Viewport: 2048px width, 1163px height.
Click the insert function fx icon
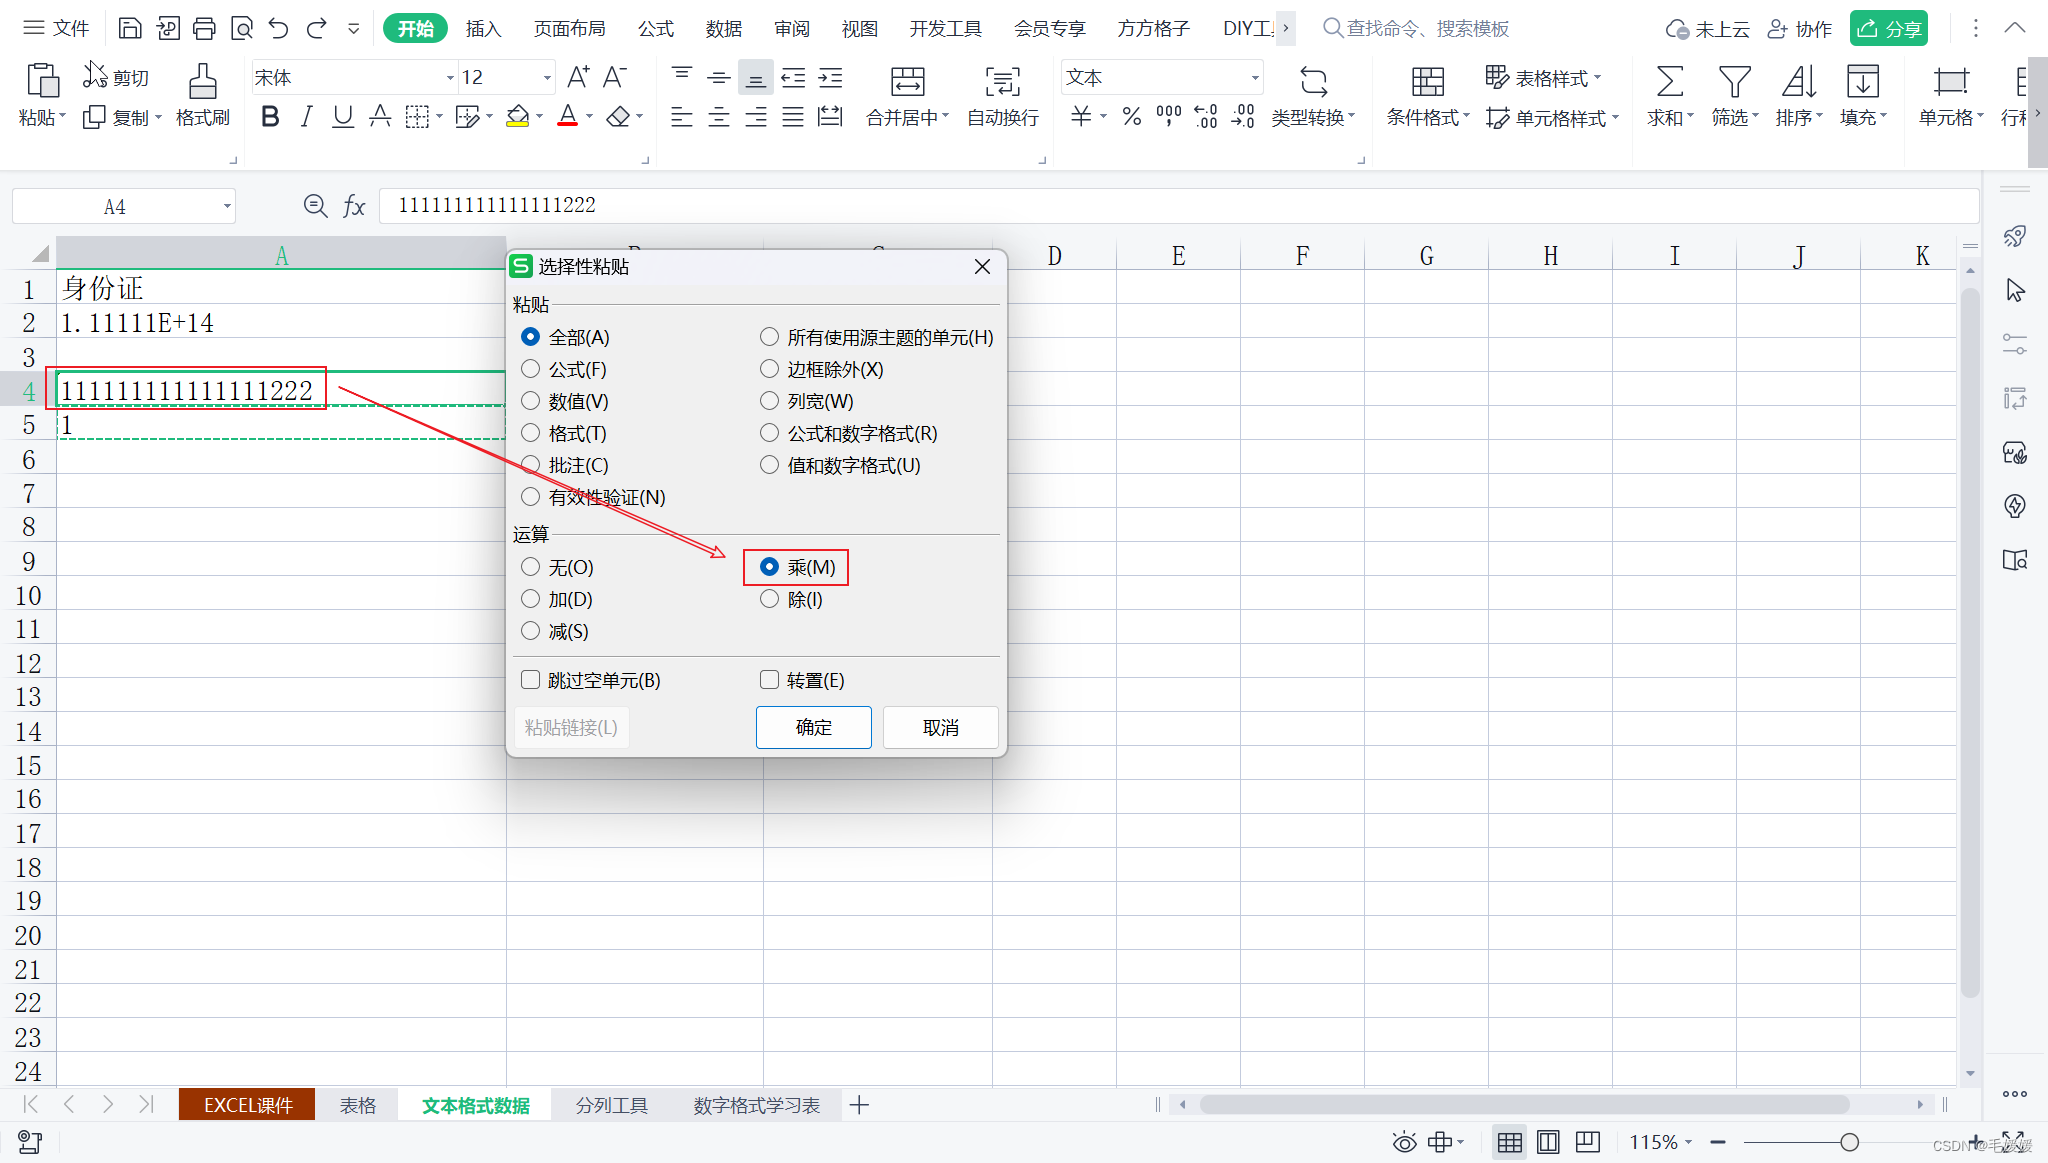(x=354, y=206)
